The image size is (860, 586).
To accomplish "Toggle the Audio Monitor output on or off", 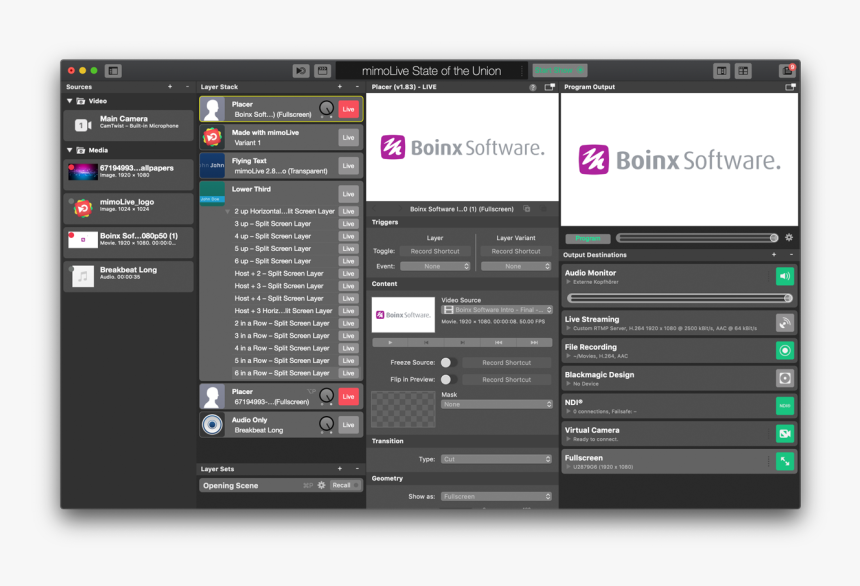I will [x=785, y=276].
